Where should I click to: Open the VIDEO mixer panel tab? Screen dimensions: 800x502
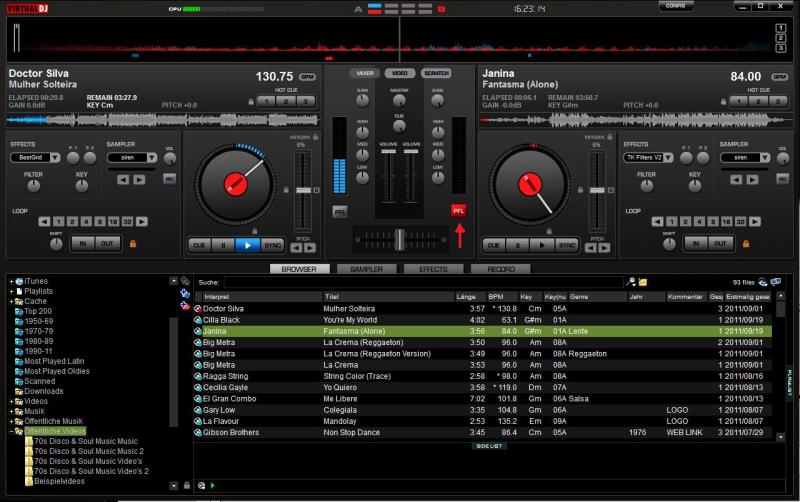click(x=400, y=73)
